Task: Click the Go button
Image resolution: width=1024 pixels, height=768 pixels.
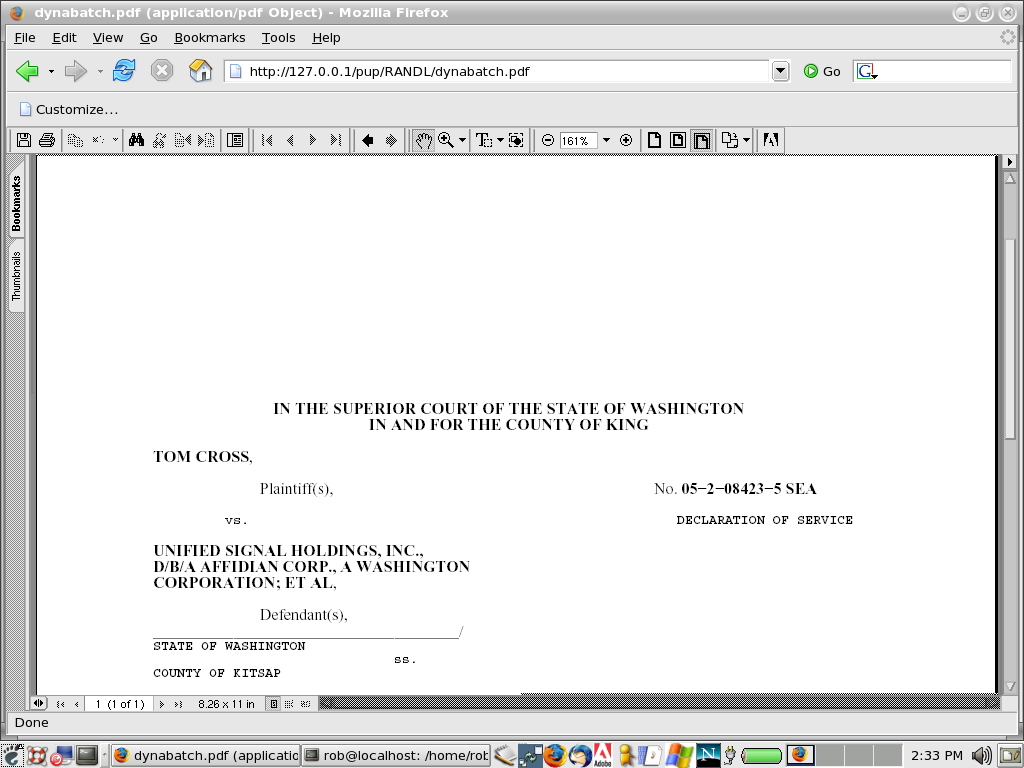Action: click(822, 71)
